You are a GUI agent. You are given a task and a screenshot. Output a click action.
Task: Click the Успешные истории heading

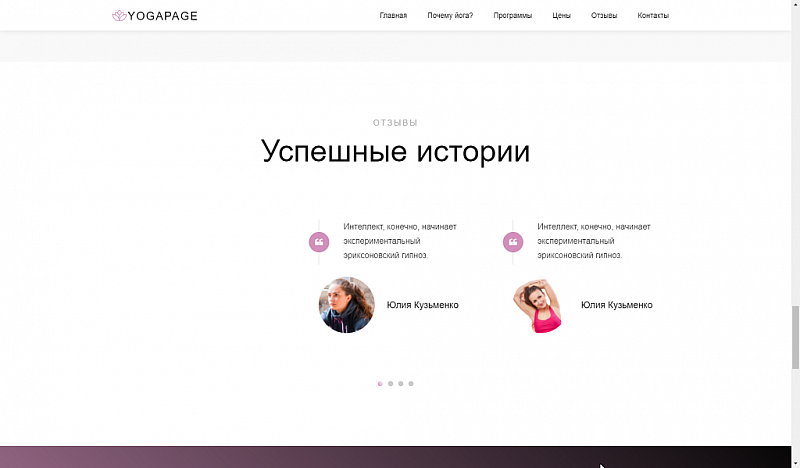(x=395, y=152)
